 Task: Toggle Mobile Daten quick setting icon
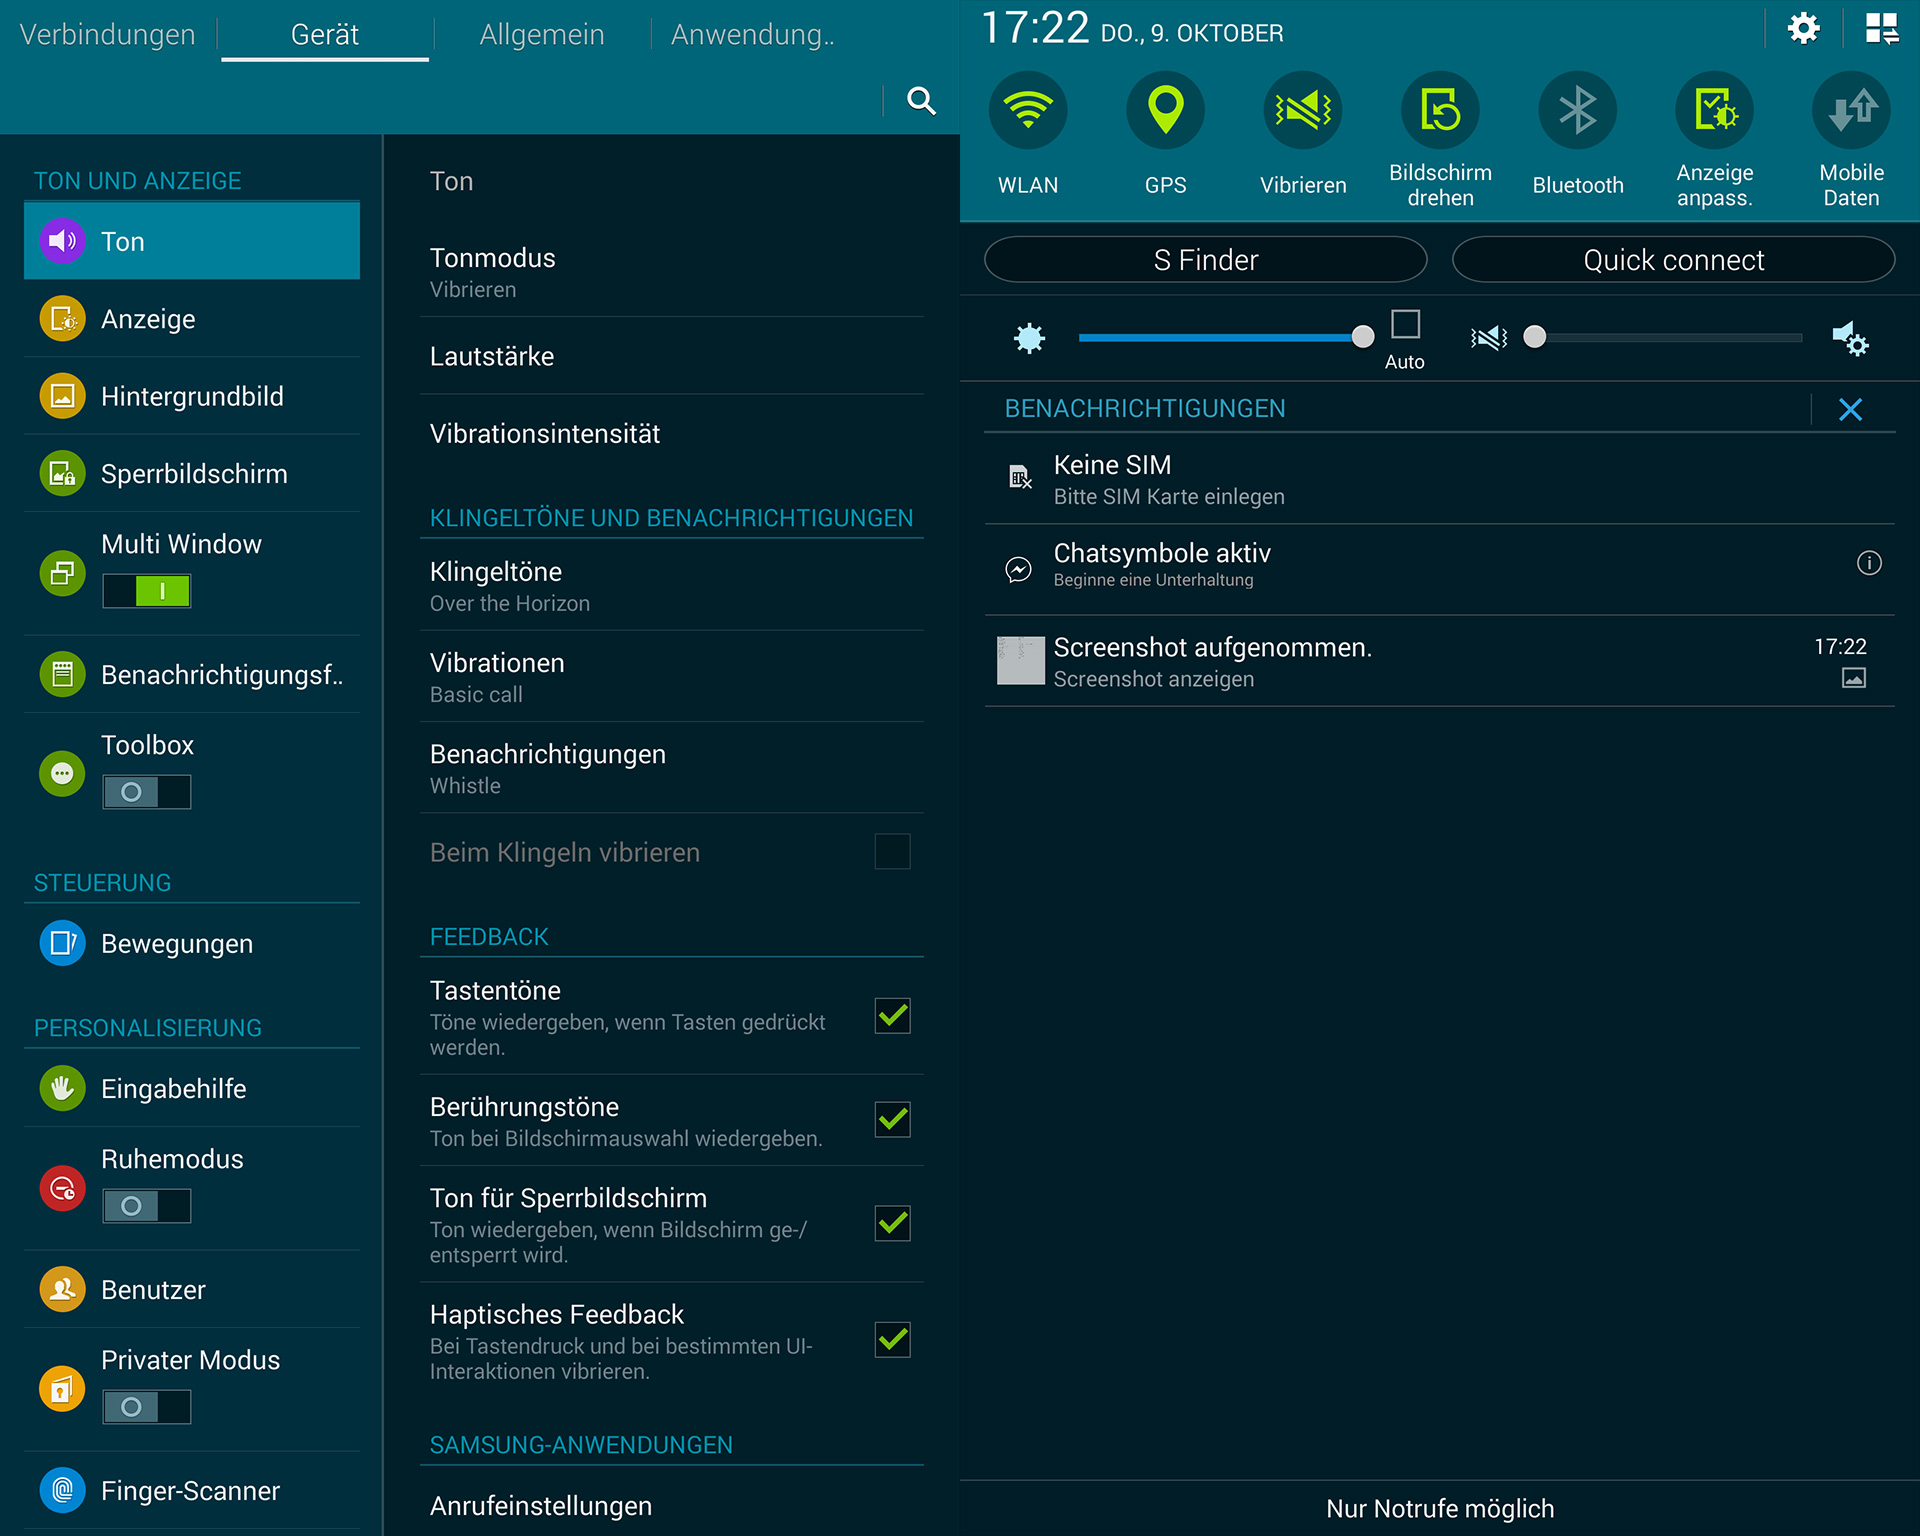(1851, 110)
